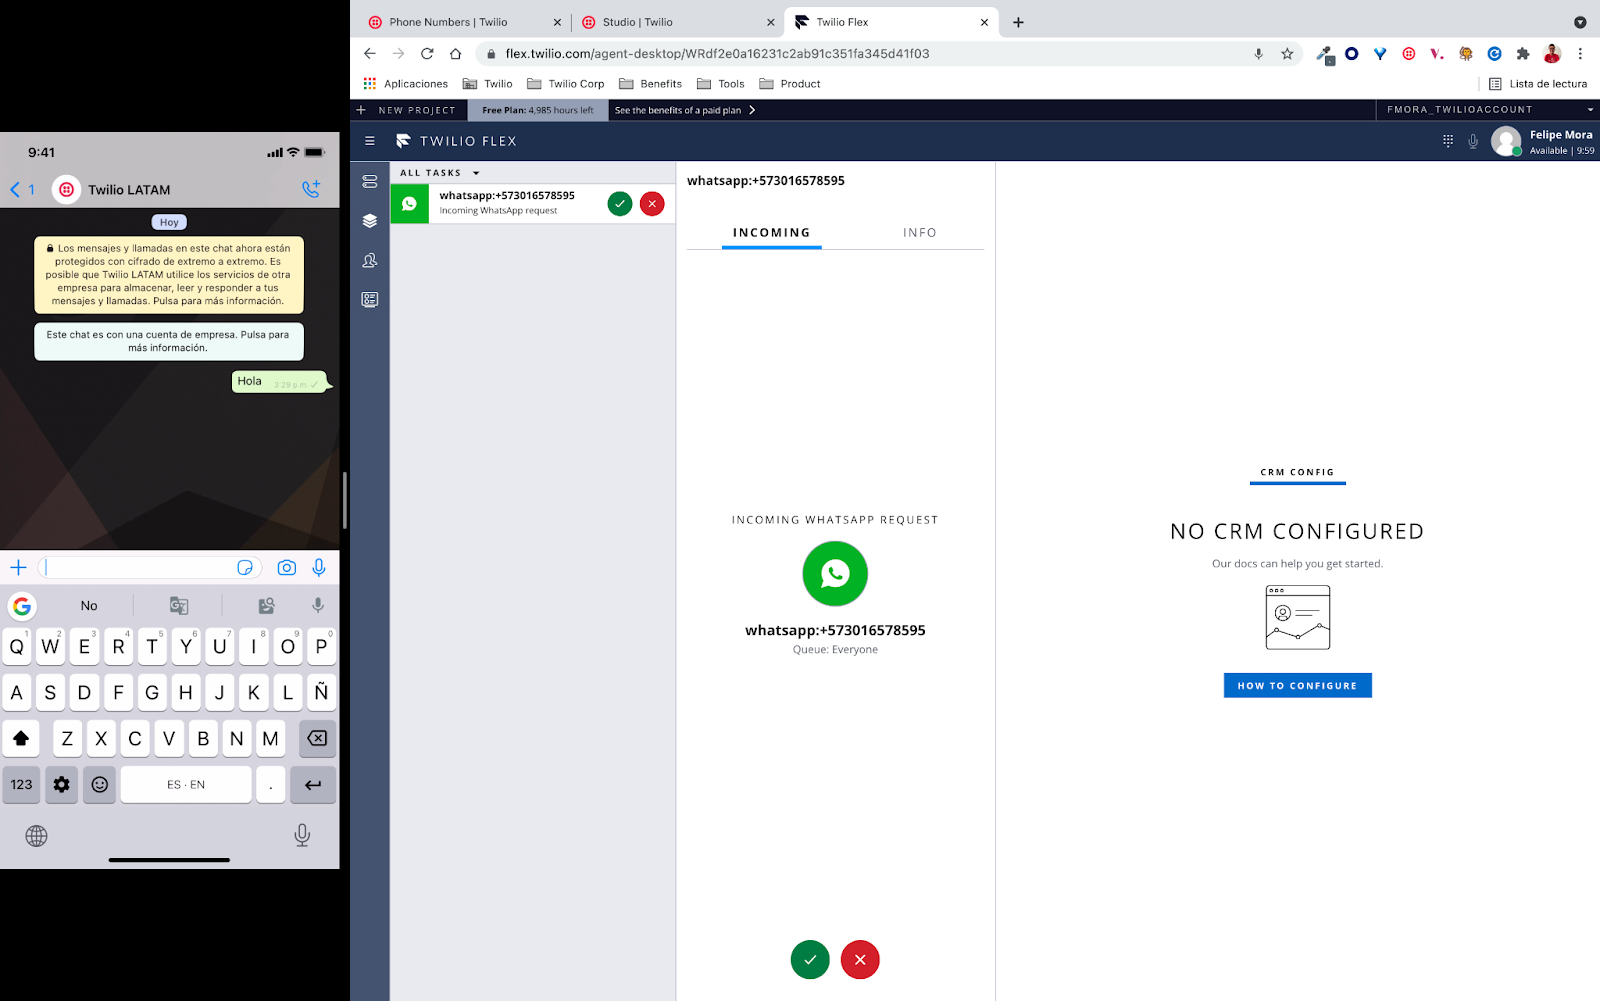Tap the business account notice bubble
The height and width of the screenshot is (1001, 1600).
click(x=169, y=342)
